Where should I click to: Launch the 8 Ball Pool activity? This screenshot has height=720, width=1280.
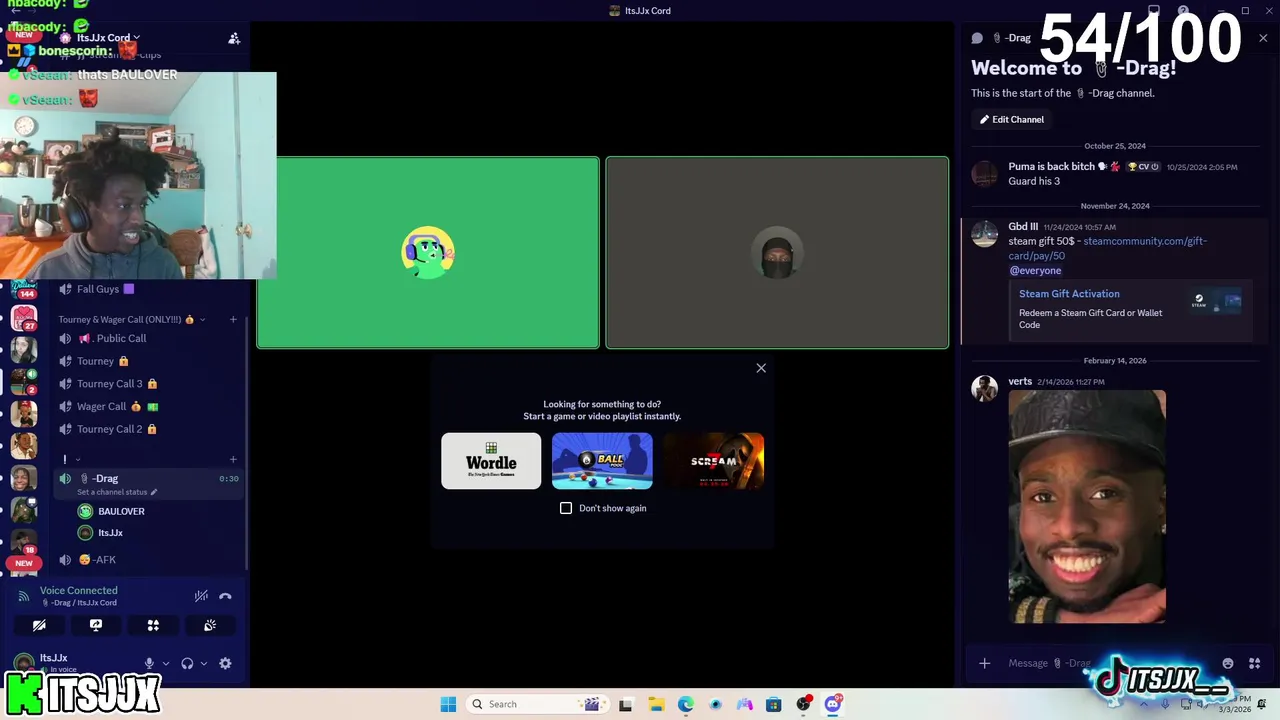pyautogui.click(x=602, y=461)
